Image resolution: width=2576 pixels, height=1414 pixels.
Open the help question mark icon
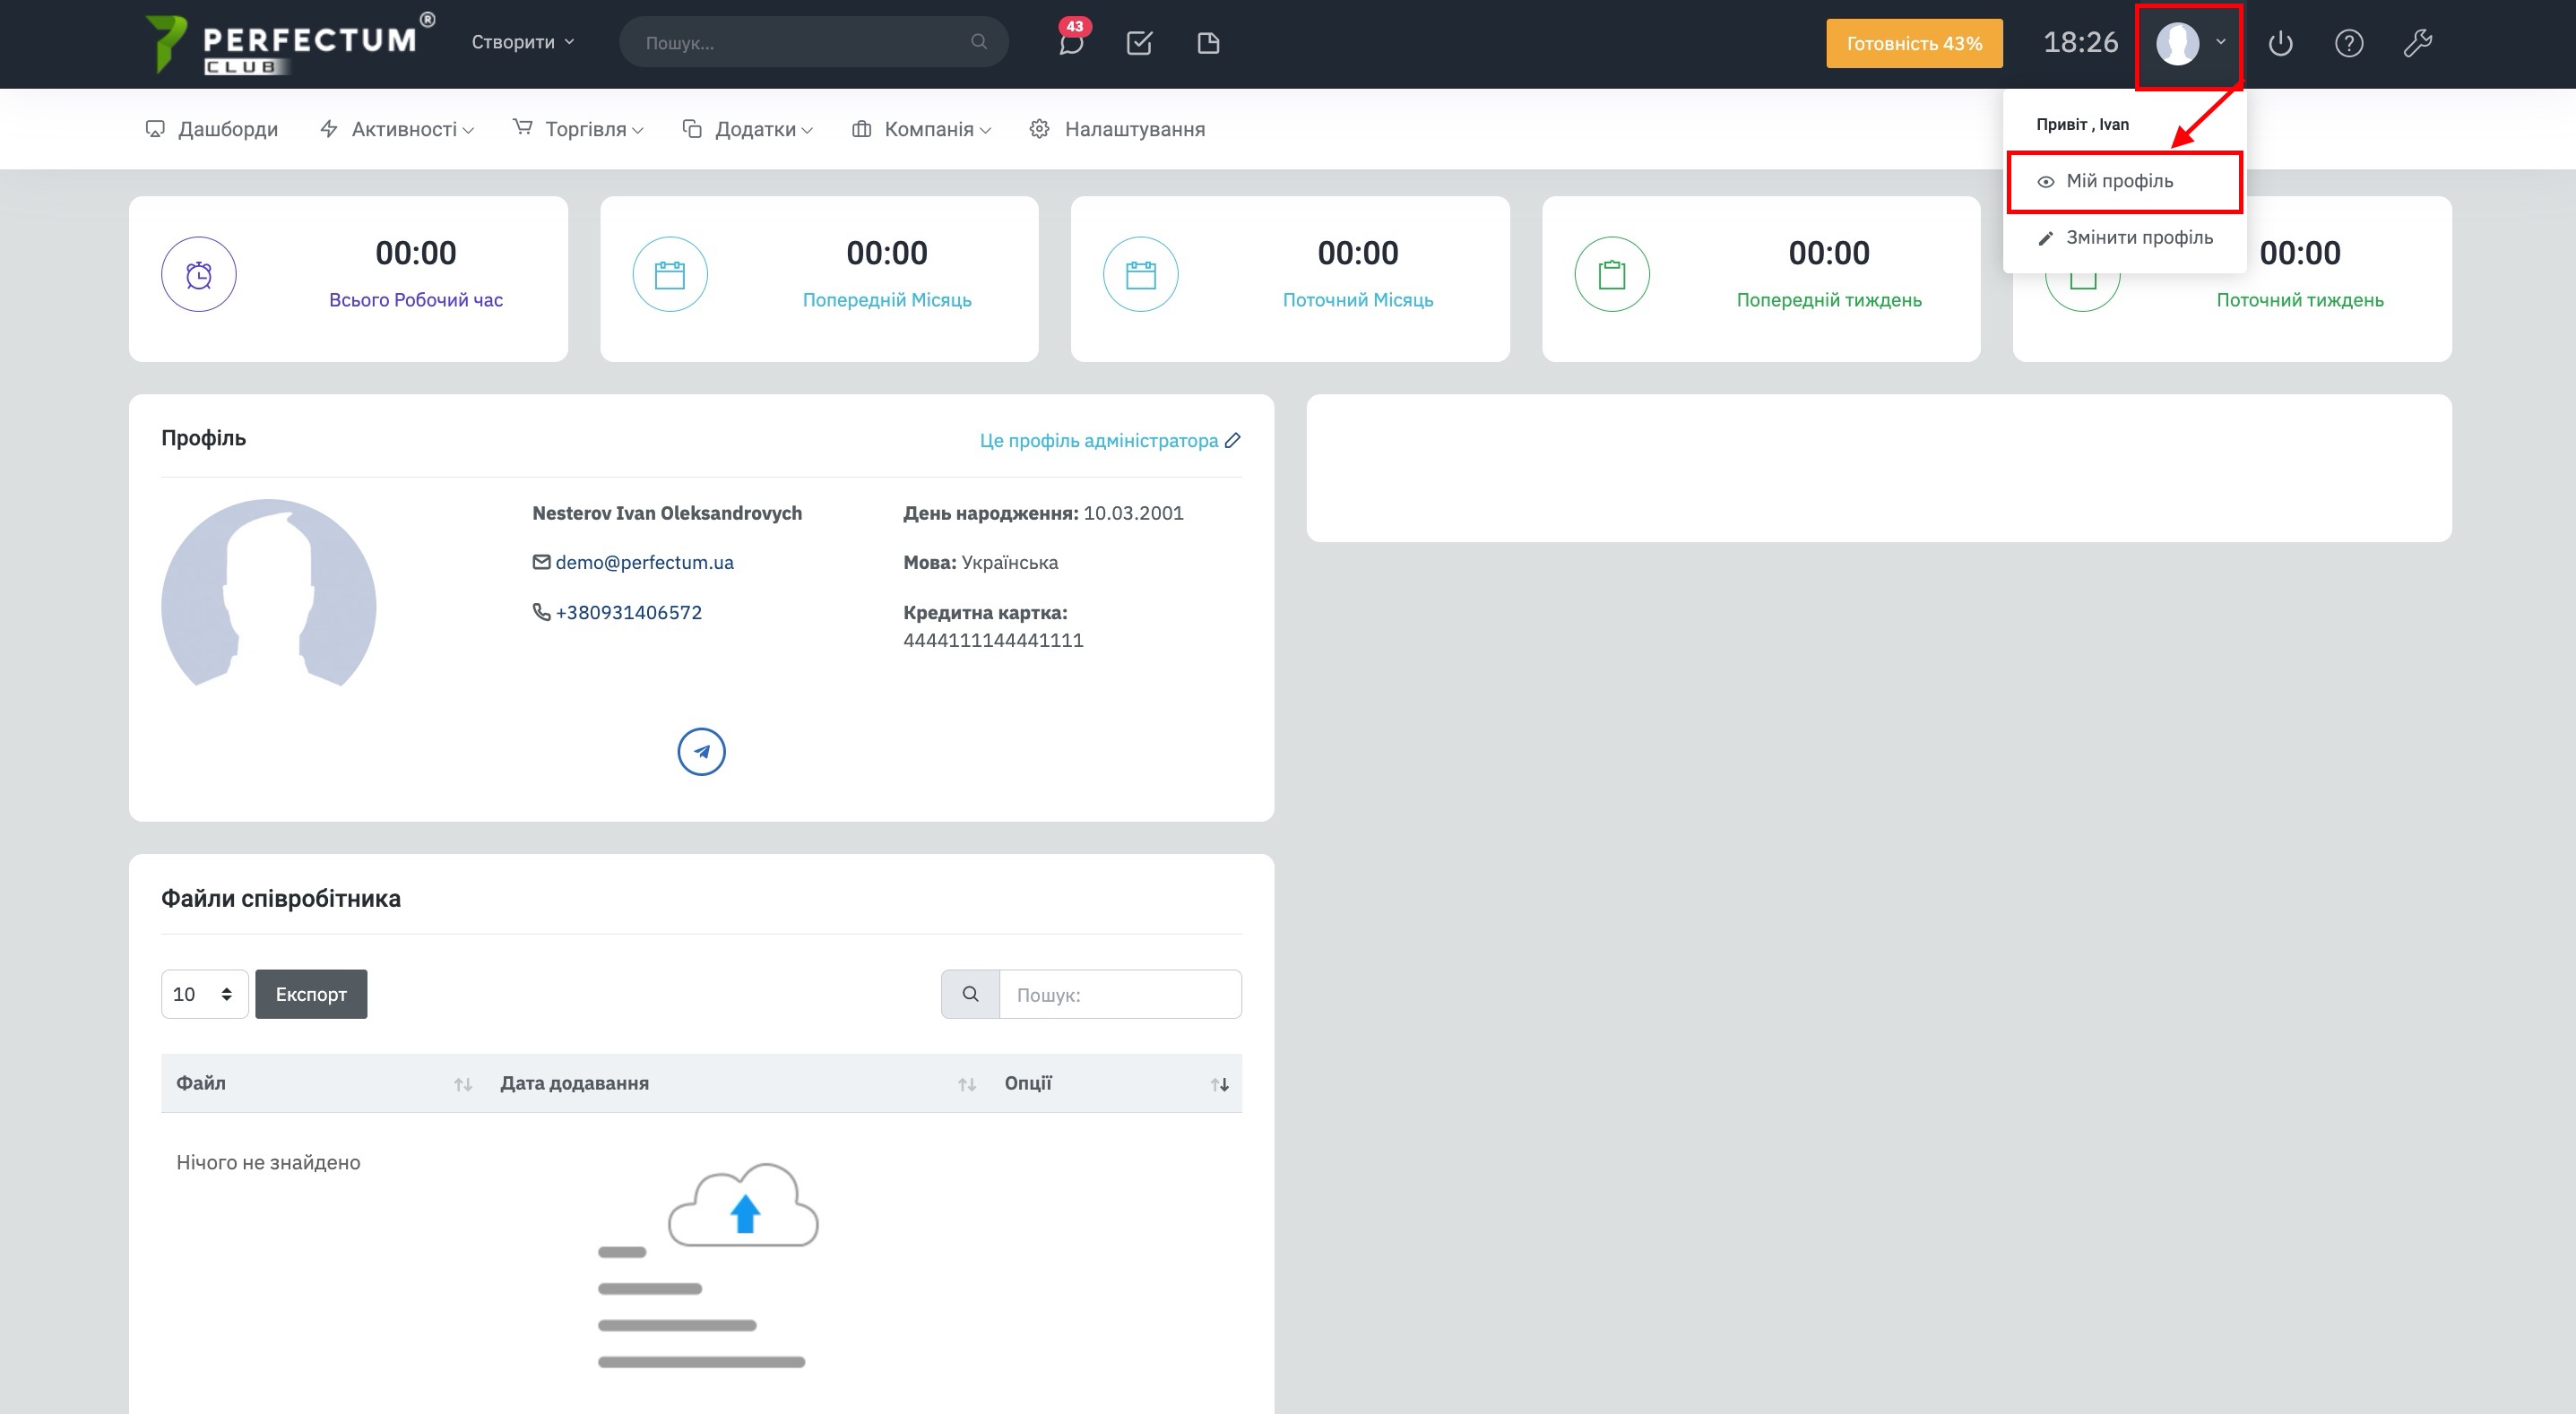click(x=2348, y=43)
